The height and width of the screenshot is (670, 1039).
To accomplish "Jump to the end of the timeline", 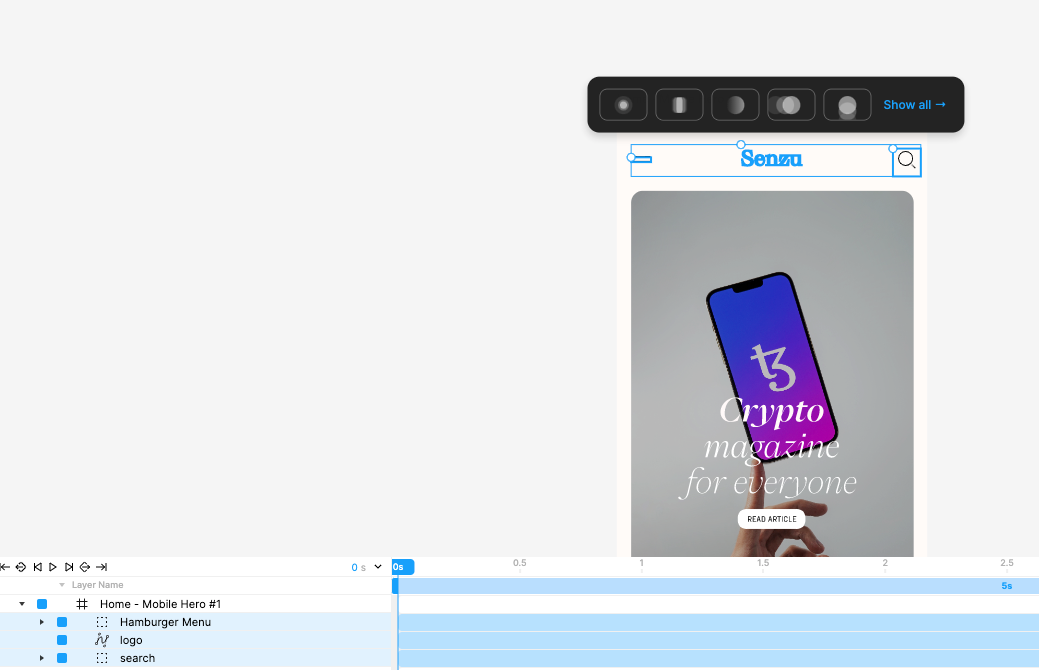I will [x=101, y=567].
